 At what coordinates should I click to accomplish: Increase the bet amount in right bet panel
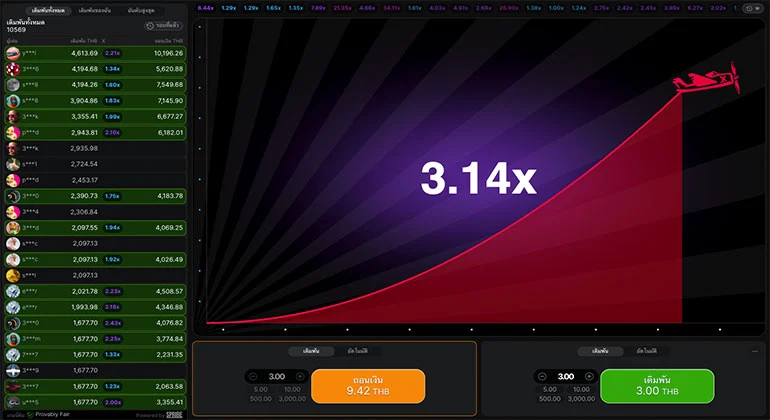(590, 376)
